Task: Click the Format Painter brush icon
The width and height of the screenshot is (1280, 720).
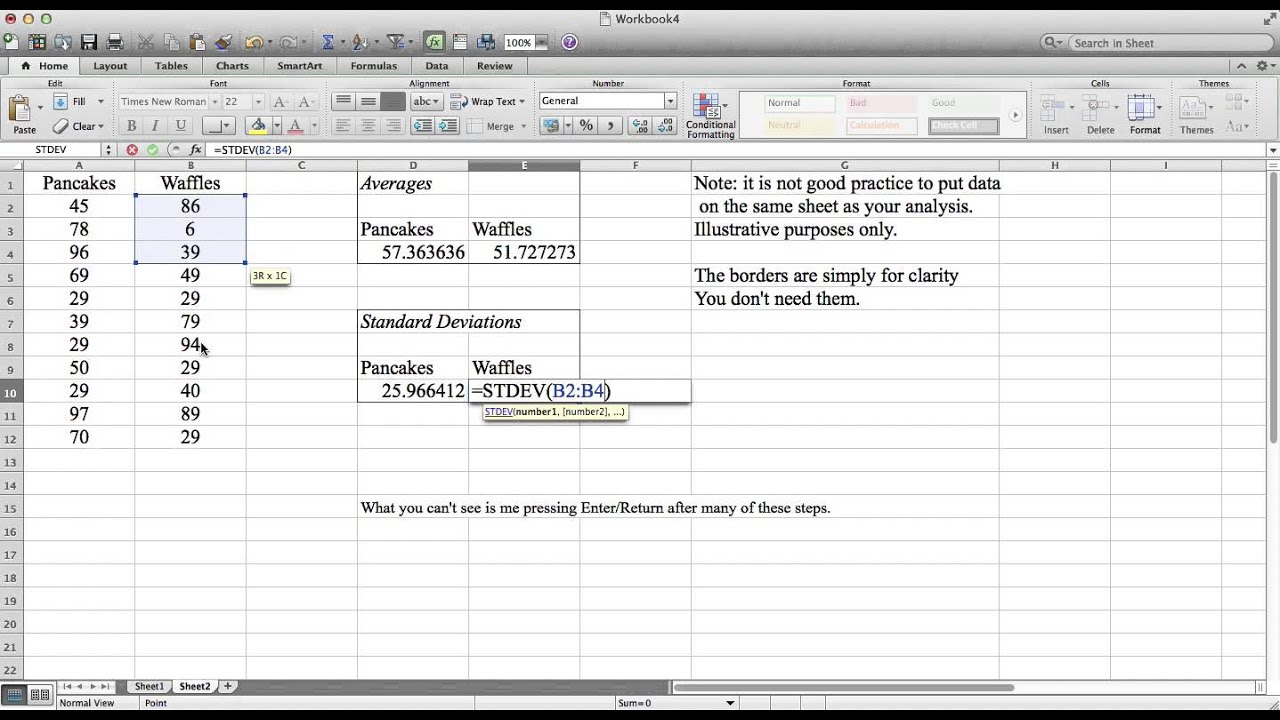Action: coord(224,42)
